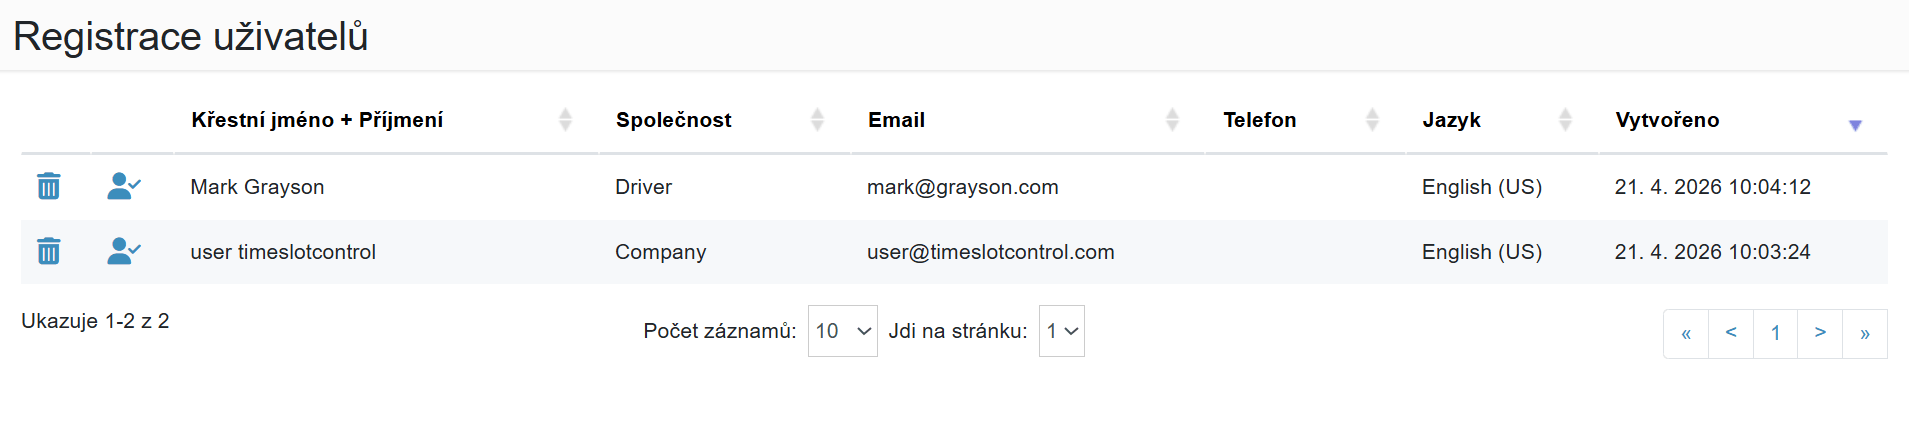
Task: Go to previous page with < button
Action: click(x=1731, y=334)
